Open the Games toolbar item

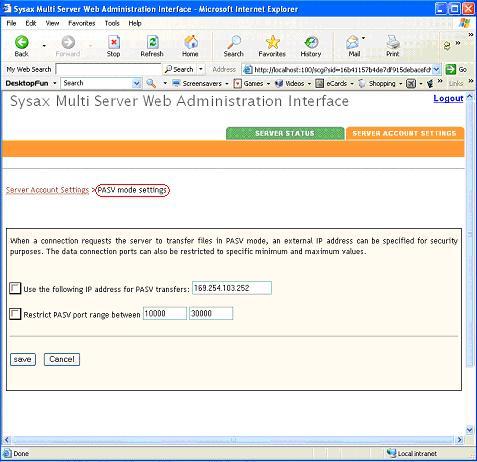[x=249, y=83]
